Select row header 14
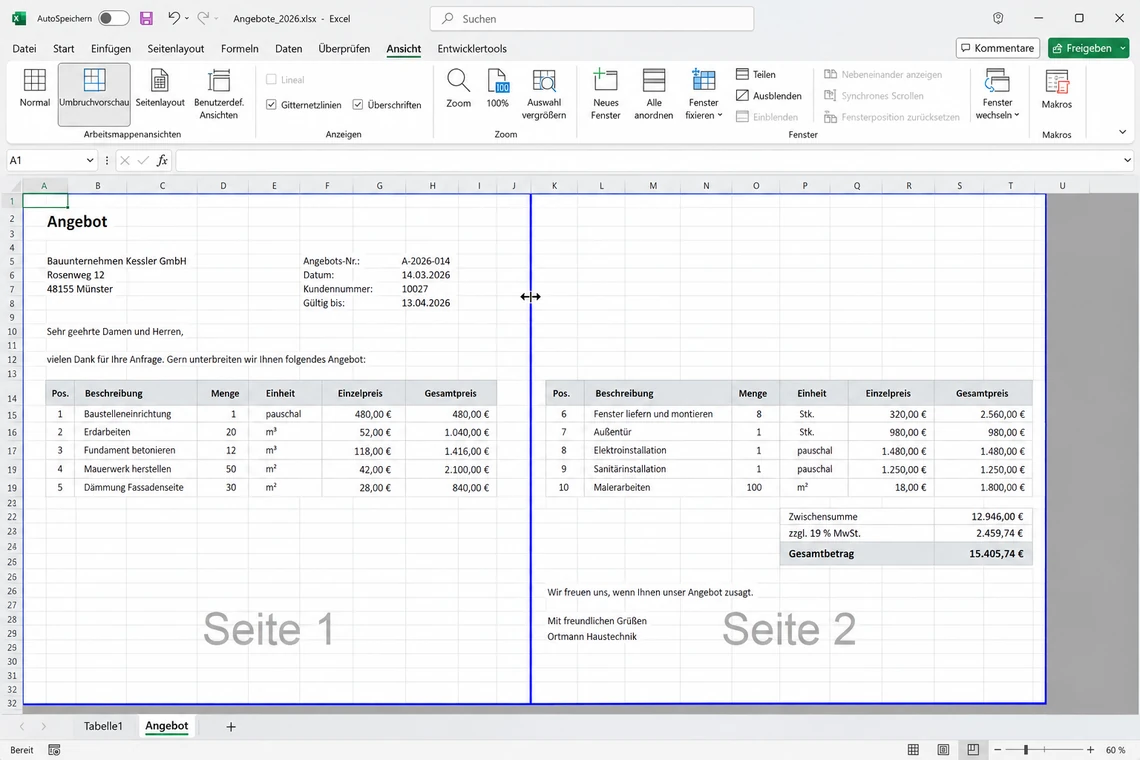Screen dimensions: 1140x760 coord(12,398)
